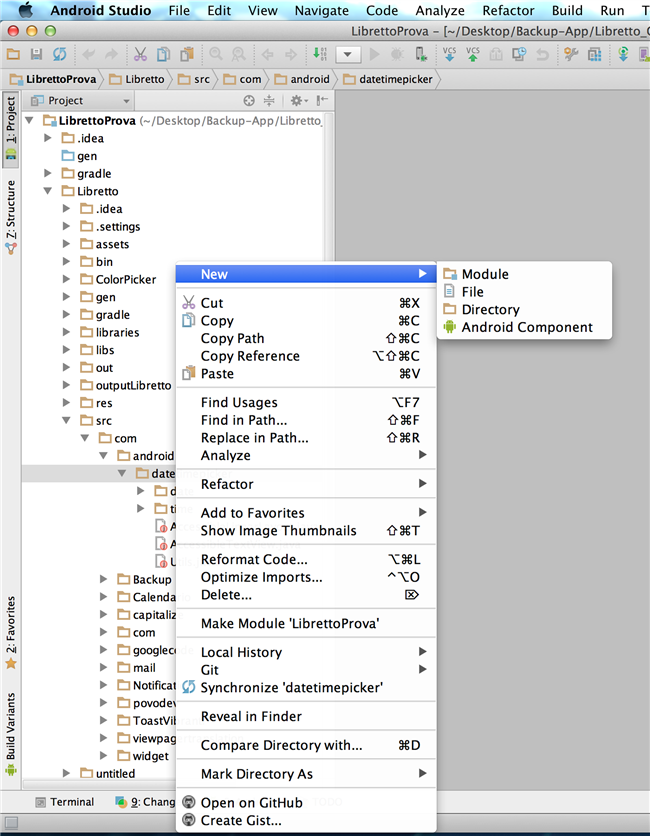Open the run configuration dropdown

click(x=348, y=54)
